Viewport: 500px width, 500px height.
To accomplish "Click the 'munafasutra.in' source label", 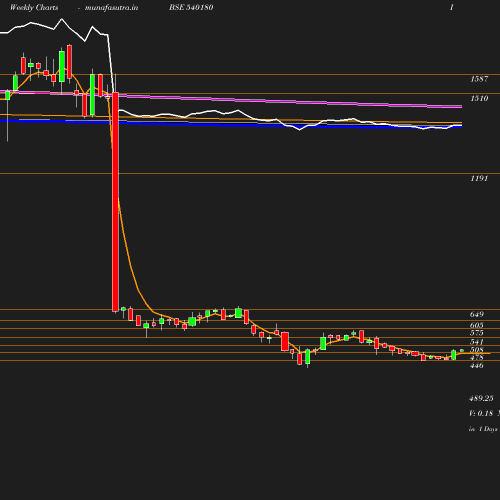I will [111, 8].
